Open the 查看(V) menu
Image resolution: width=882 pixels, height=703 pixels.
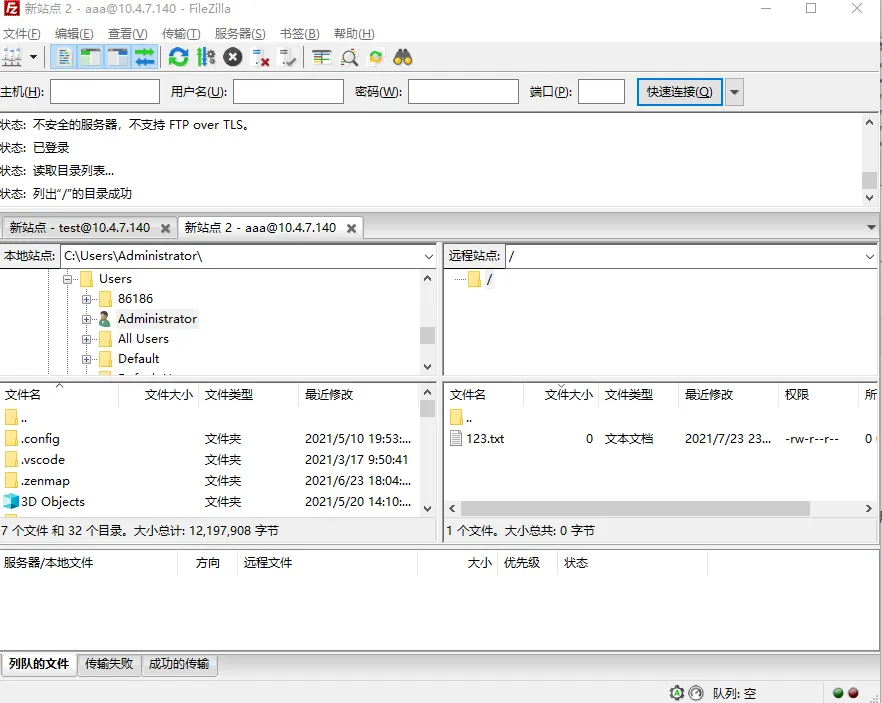128,34
